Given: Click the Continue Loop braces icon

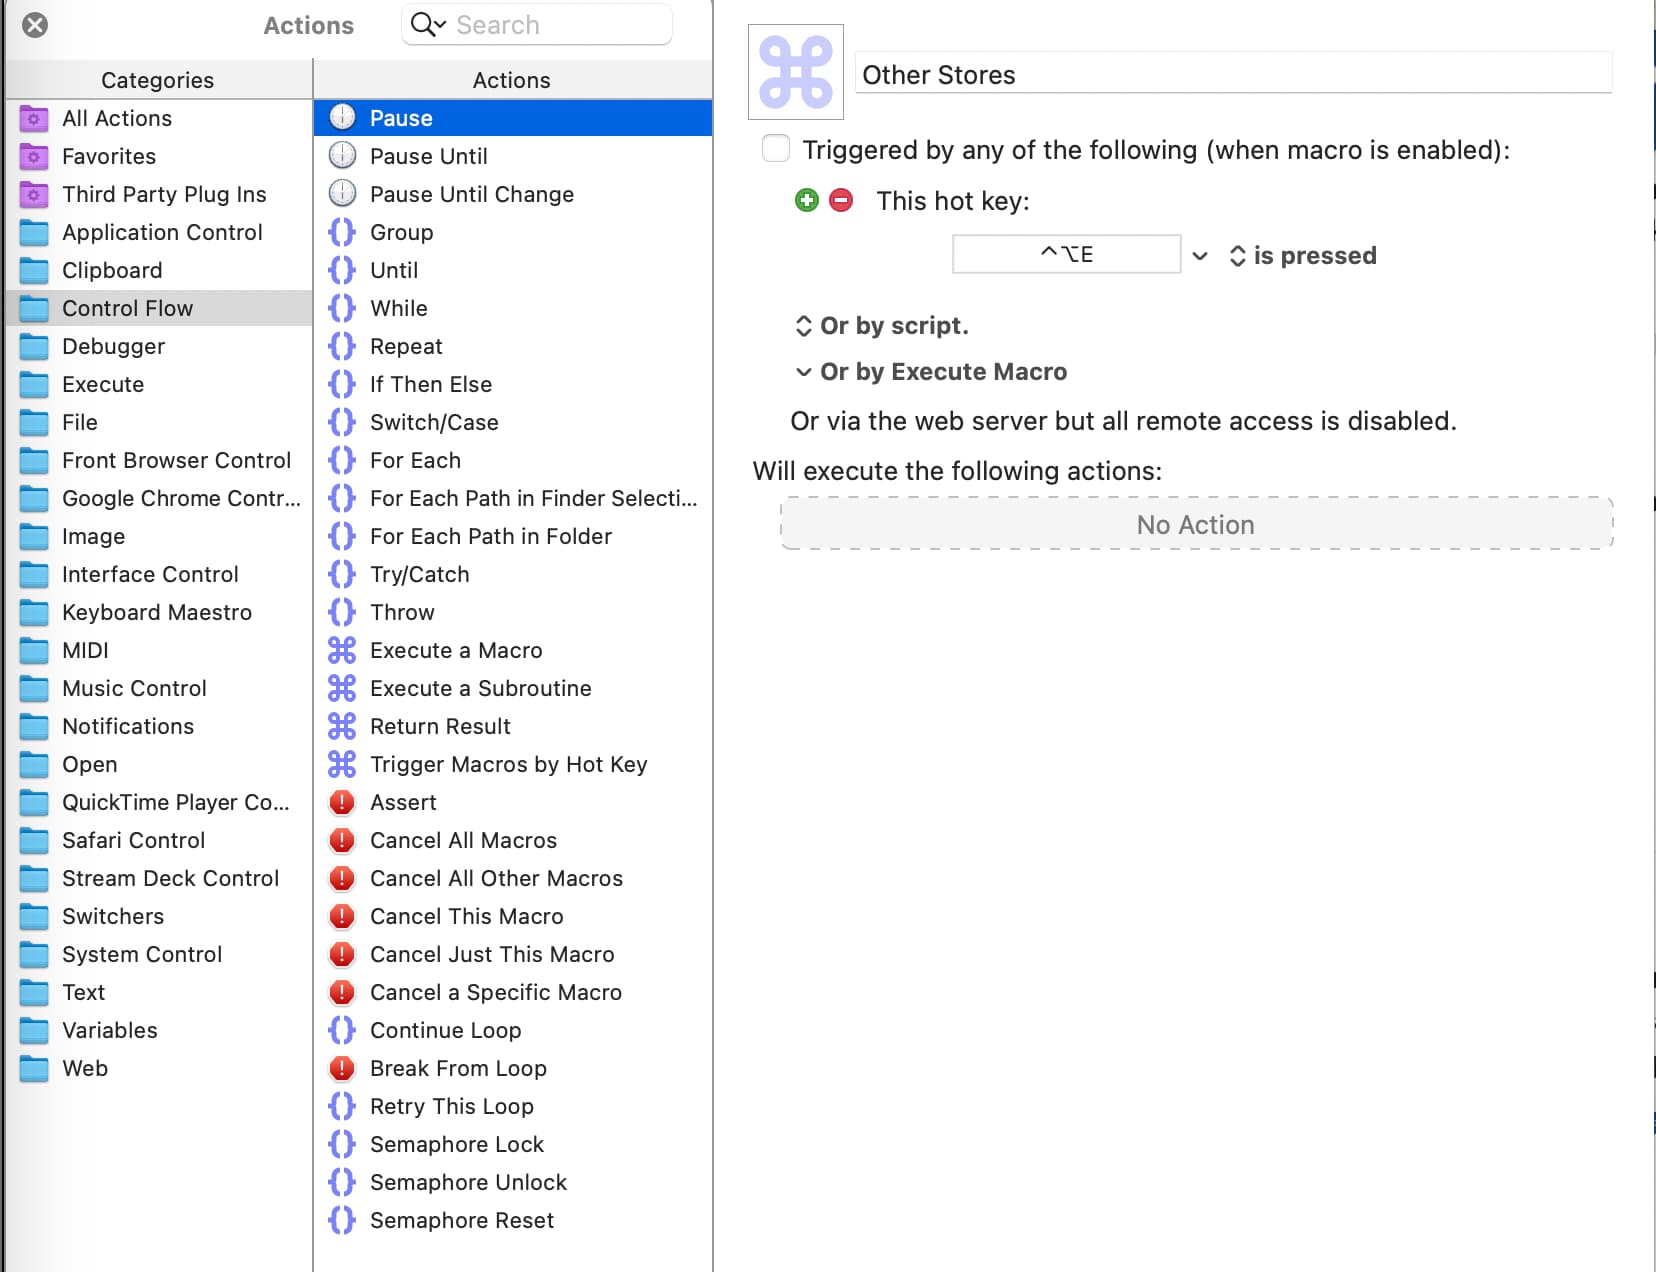Looking at the screenshot, I should point(342,1030).
